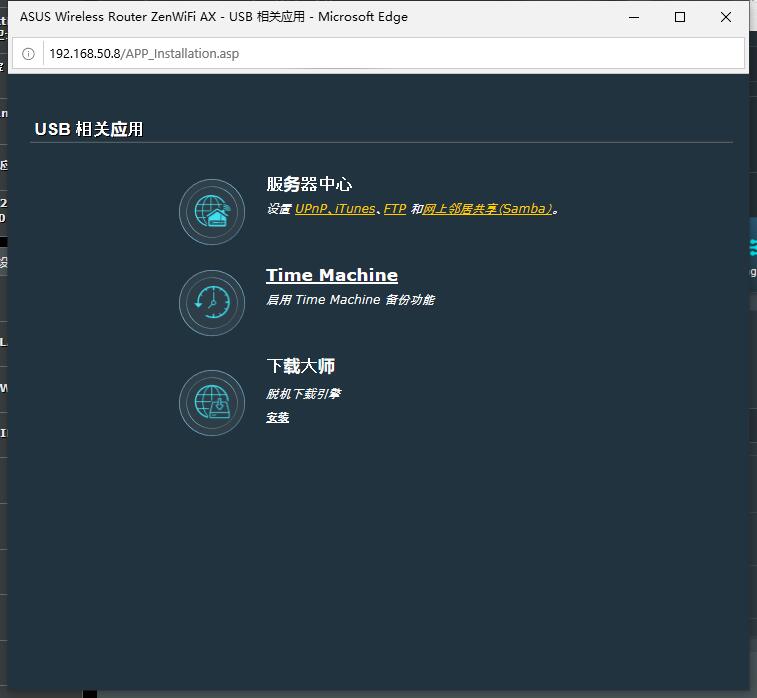Screen dimensions: 757x698
Task: Select the 脱机下载引擎 description
Action: (304, 393)
